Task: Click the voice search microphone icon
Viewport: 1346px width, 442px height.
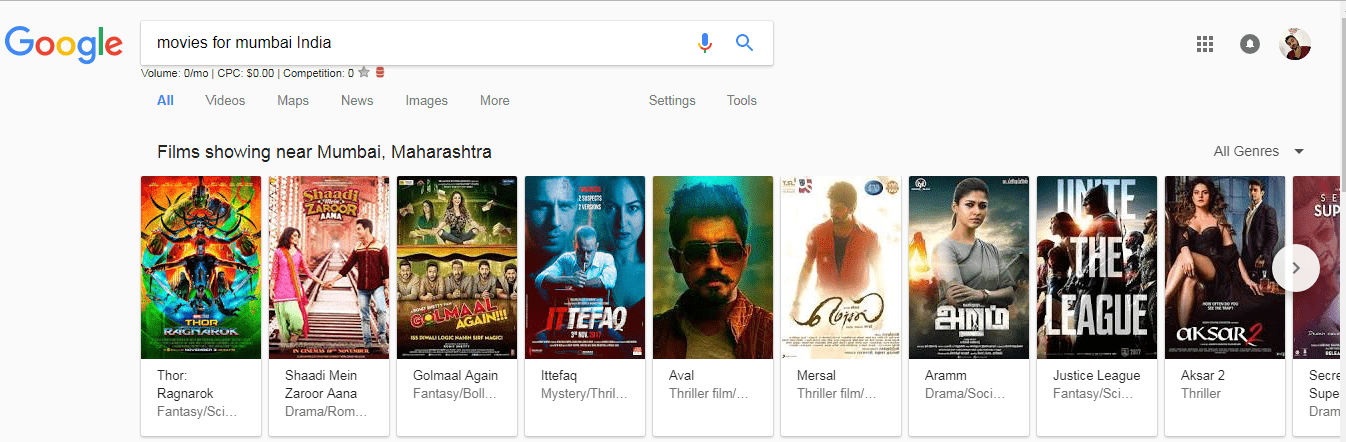Action: [705, 43]
